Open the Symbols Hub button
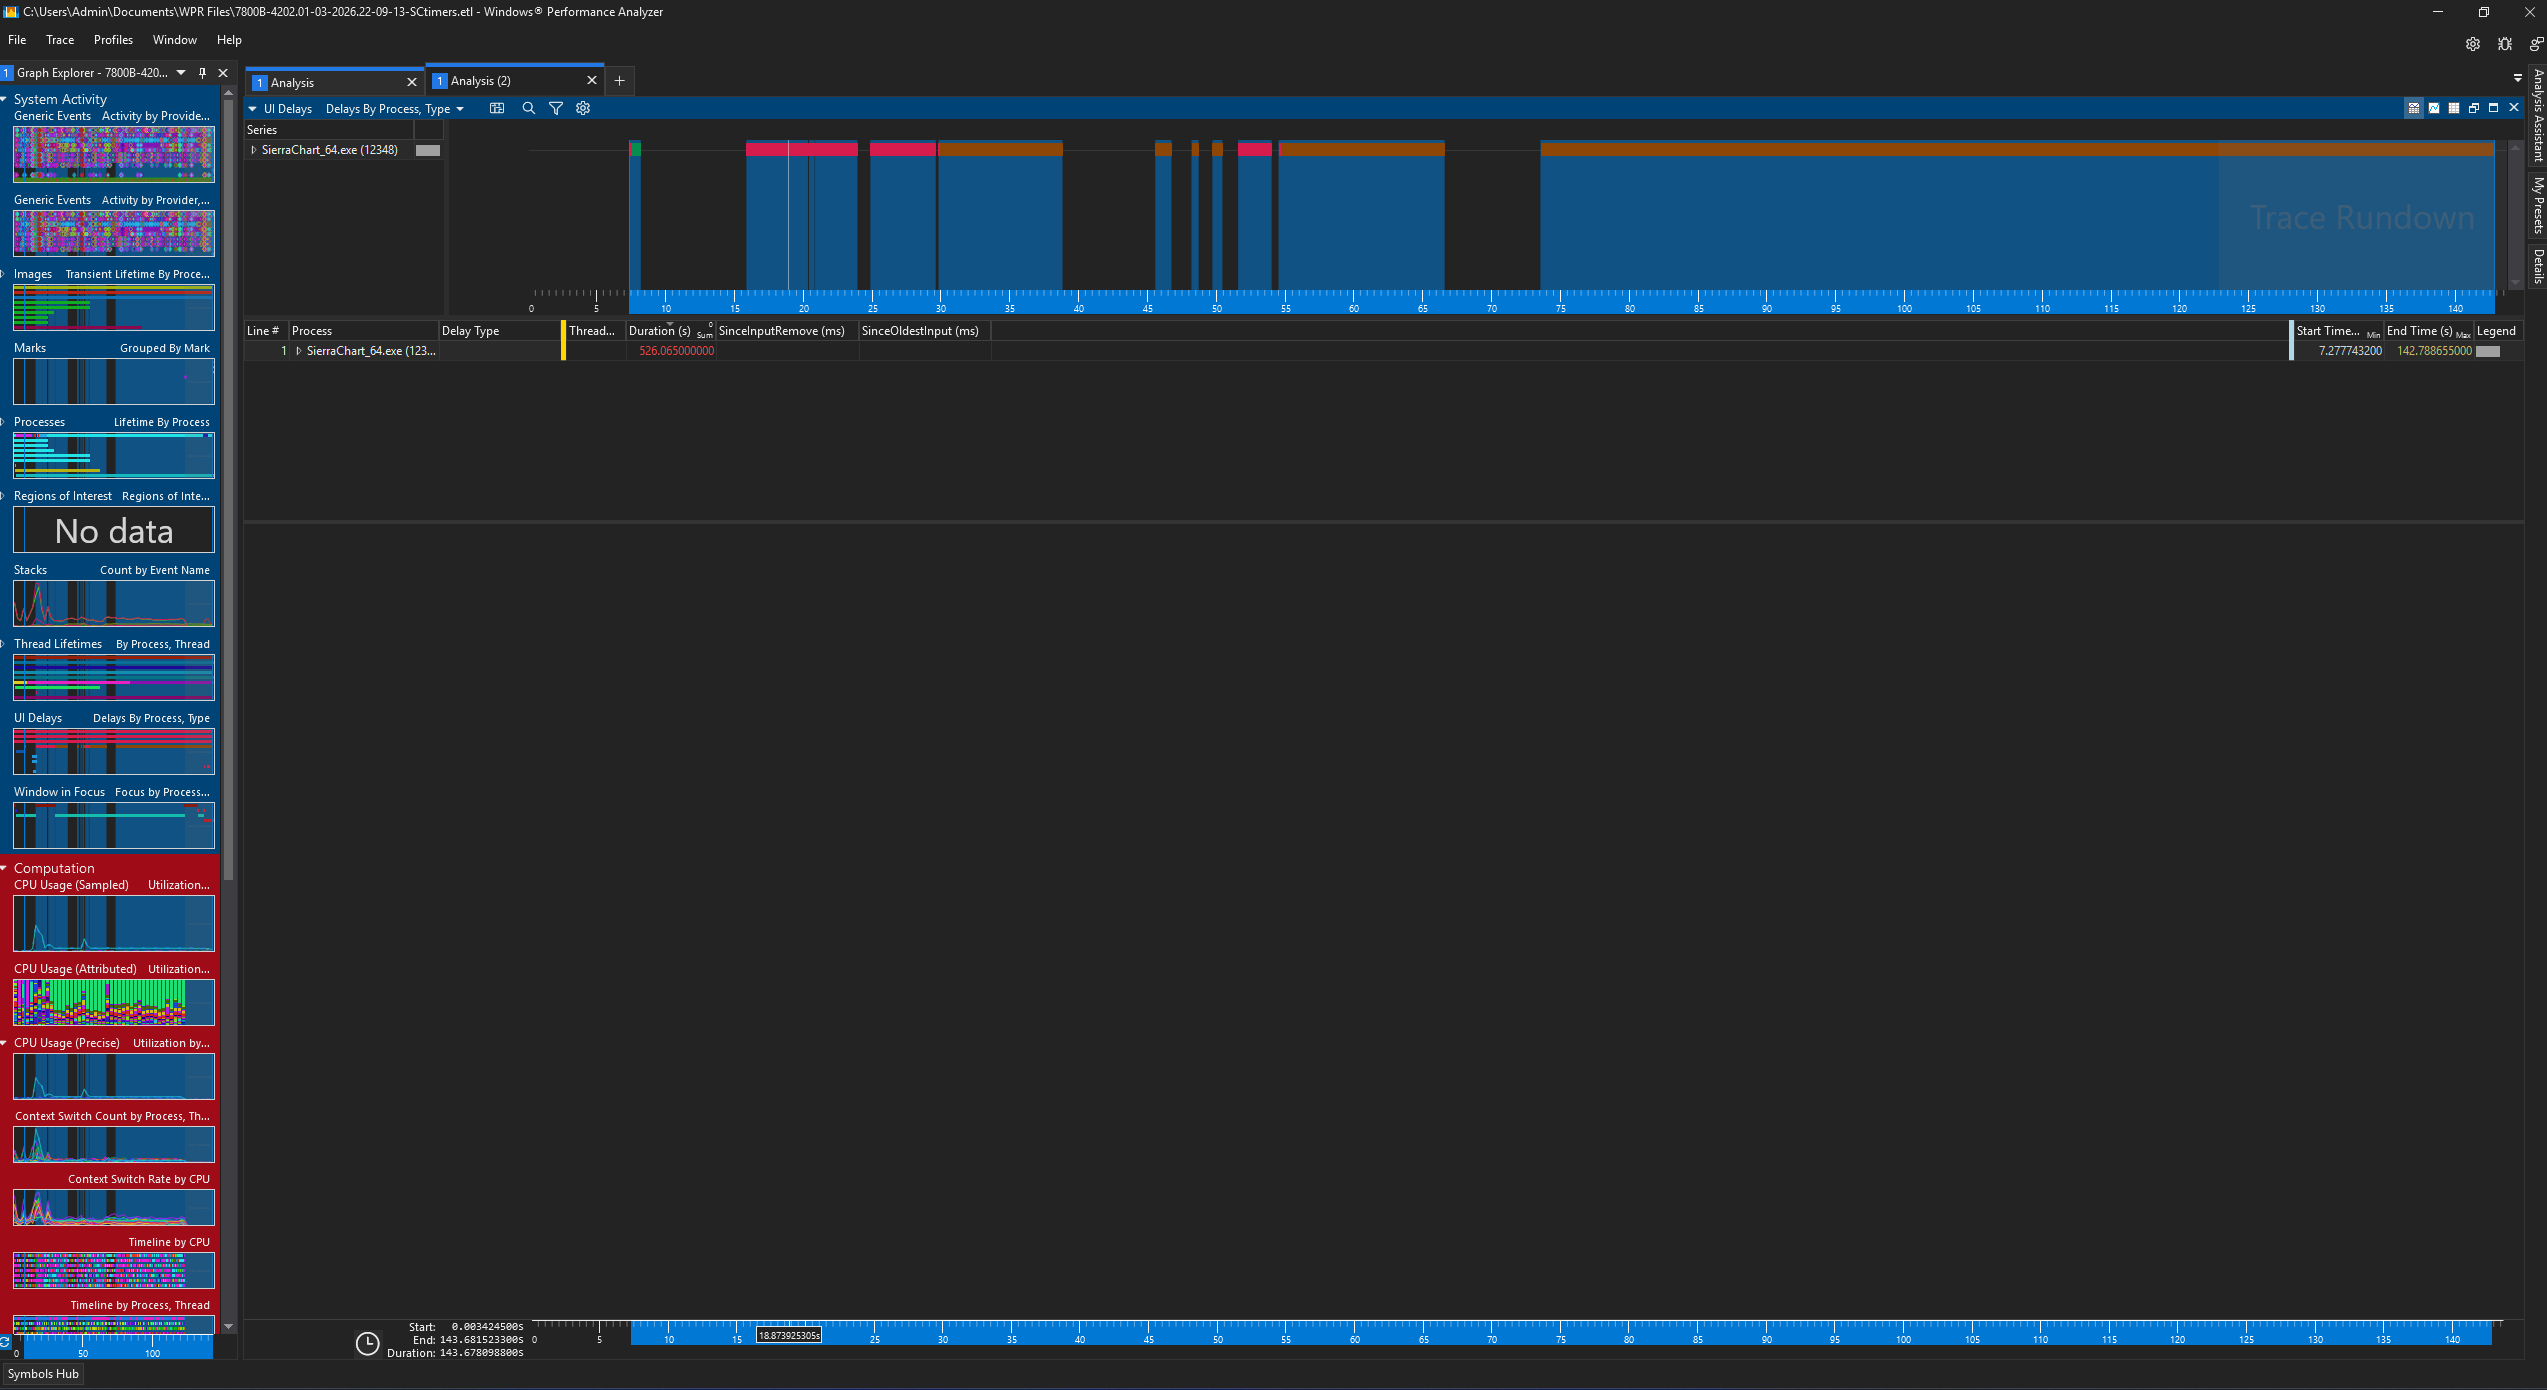 point(43,1373)
